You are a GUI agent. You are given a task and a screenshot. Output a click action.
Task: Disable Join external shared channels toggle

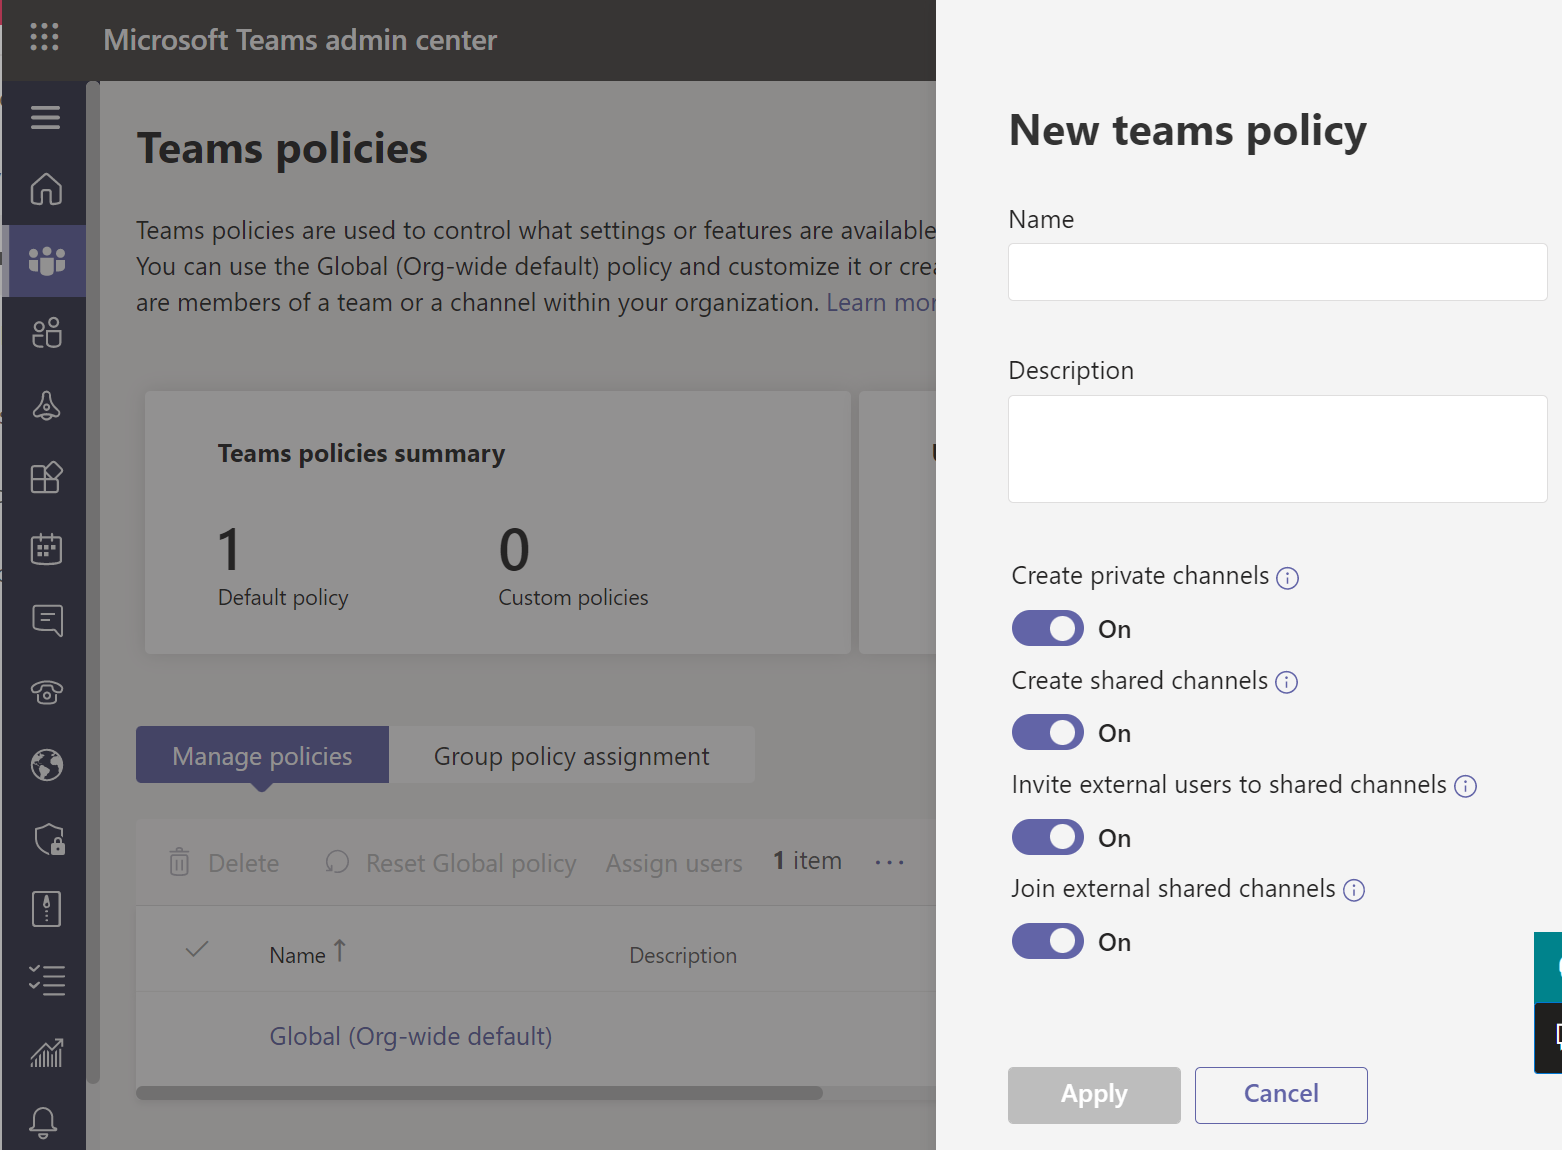[1048, 941]
